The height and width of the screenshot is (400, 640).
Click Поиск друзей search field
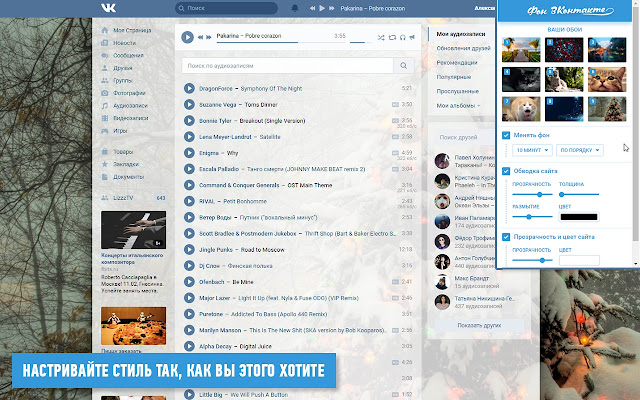[464, 137]
